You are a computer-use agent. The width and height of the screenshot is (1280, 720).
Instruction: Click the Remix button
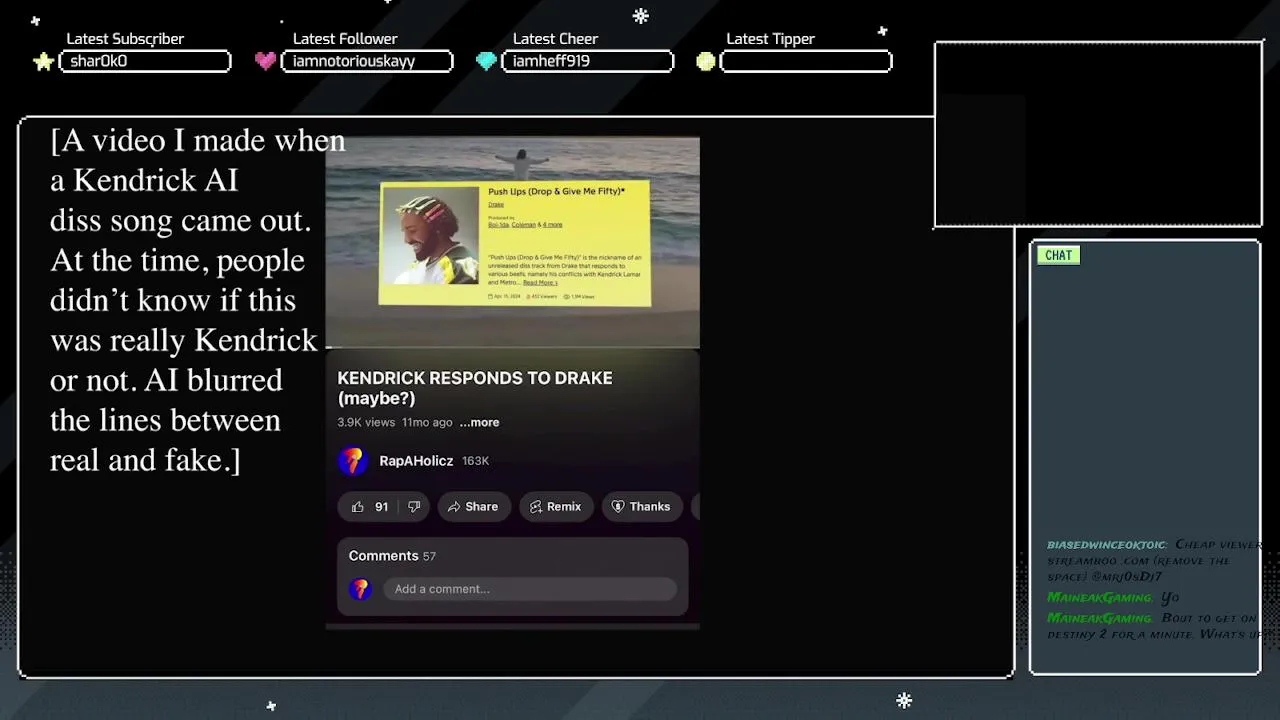click(x=555, y=507)
